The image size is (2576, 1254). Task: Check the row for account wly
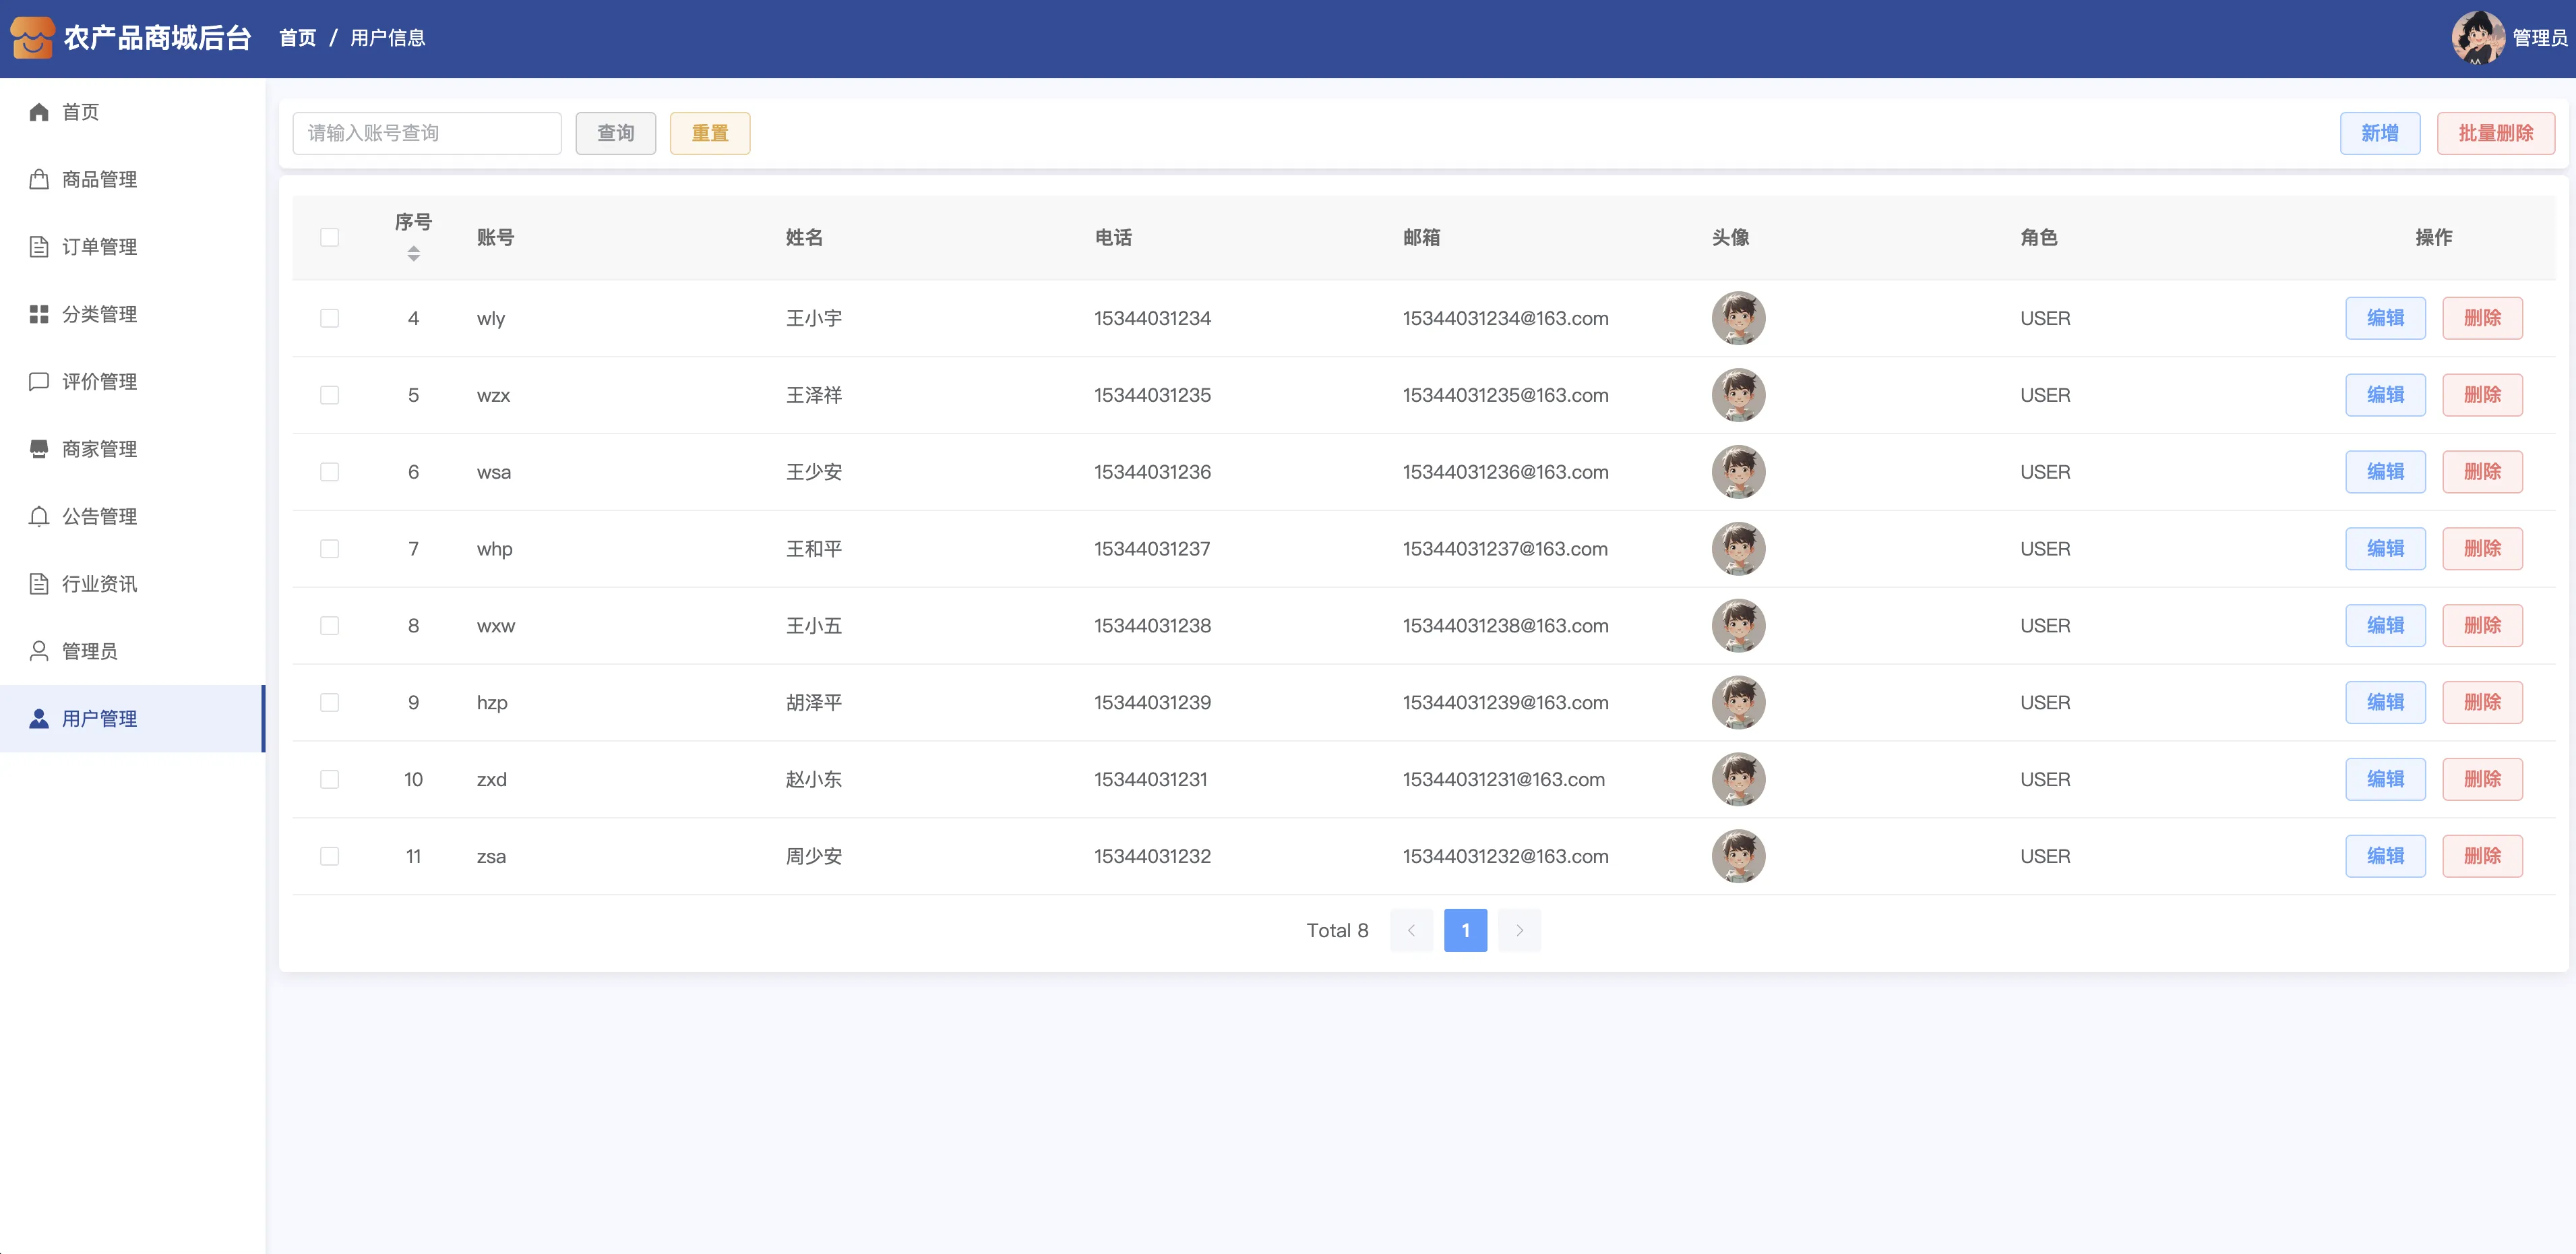329,318
